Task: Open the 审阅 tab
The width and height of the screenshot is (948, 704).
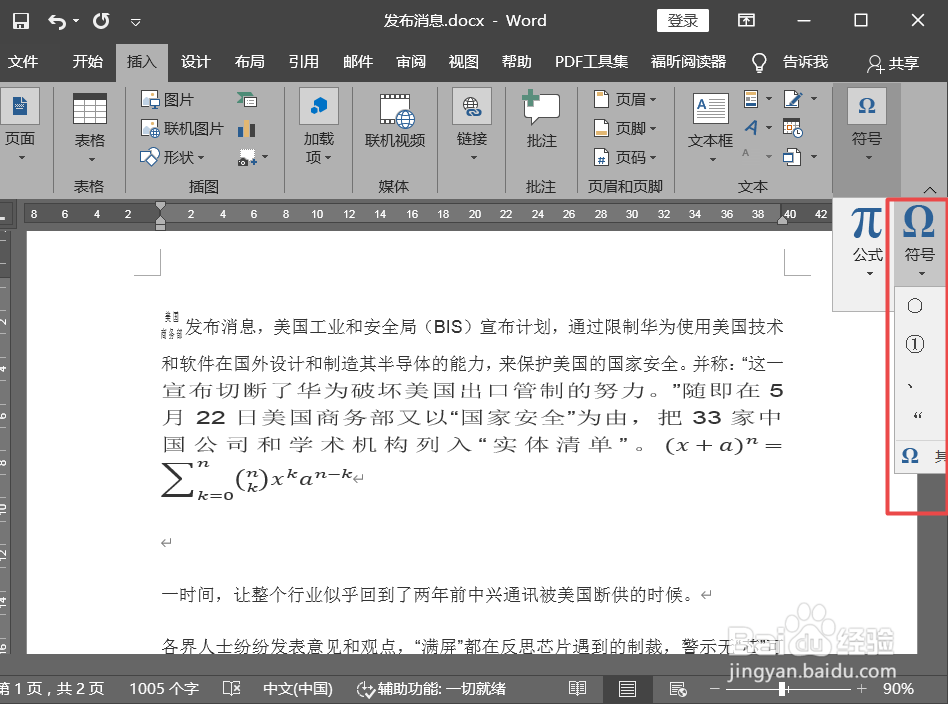Action: (x=411, y=62)
